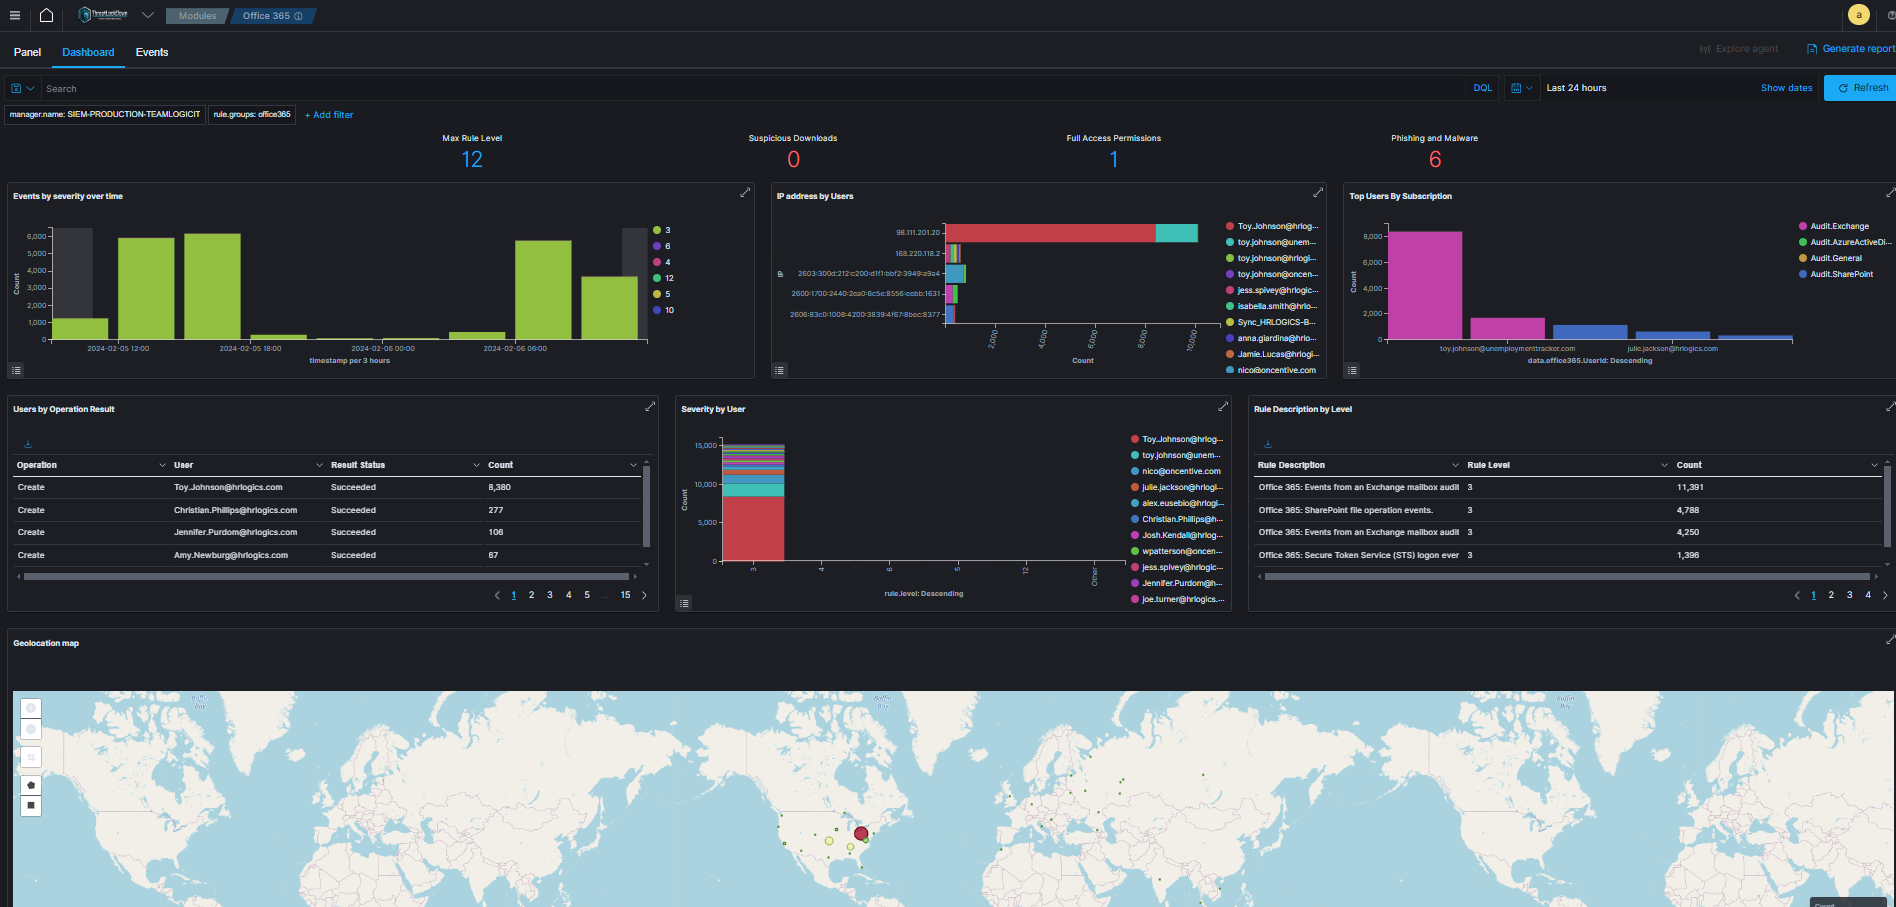Screen dimensions: 1896x907
Task: Toggle legend of Severity by User chart
Action: (x=684, y=603)
